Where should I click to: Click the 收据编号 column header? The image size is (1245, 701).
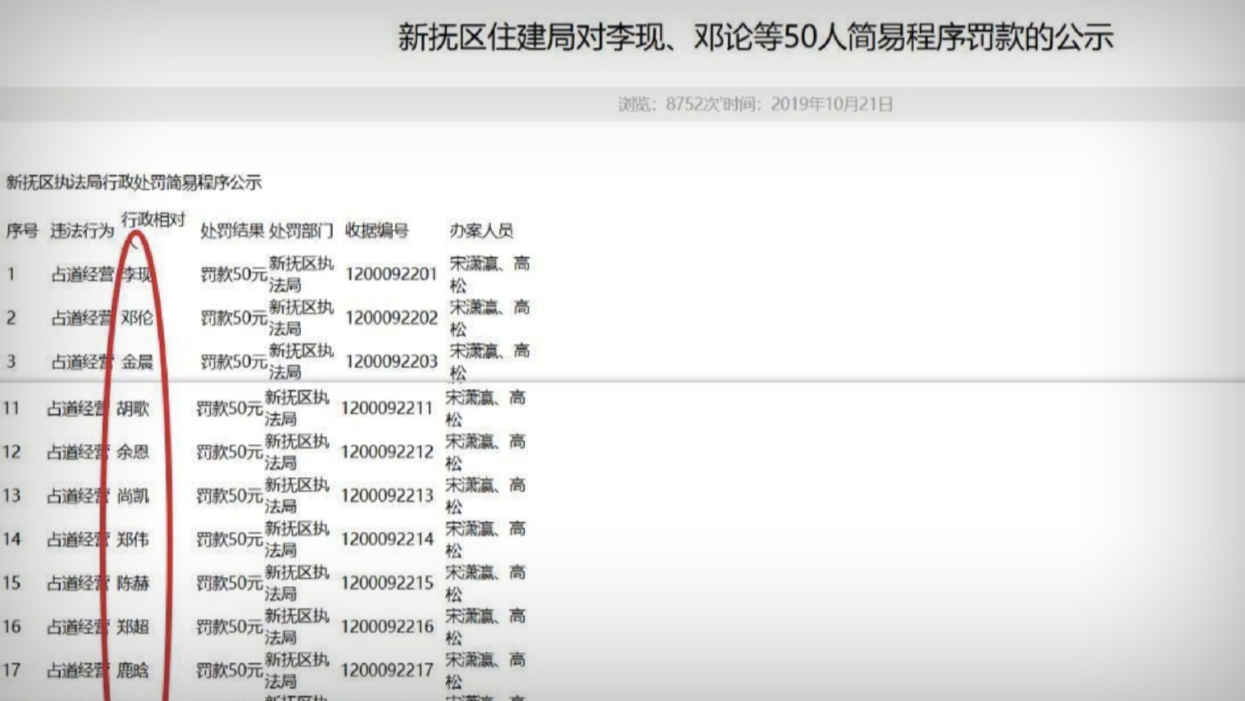[377, 231]
